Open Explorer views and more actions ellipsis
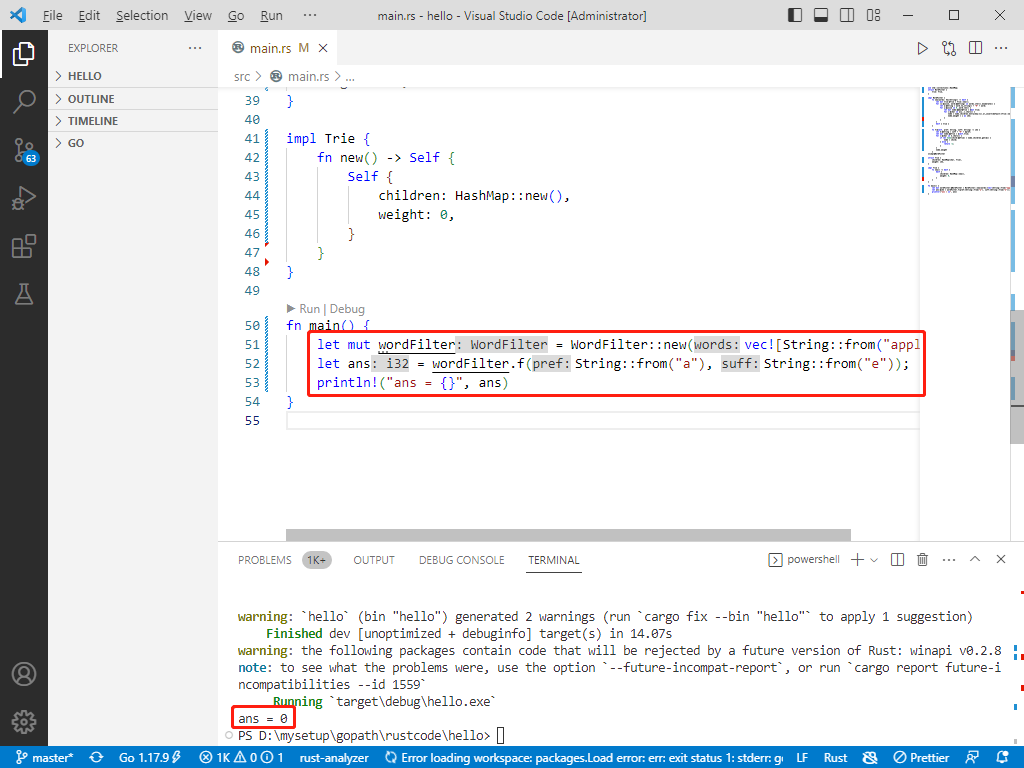1024x768 pixels. (195, 48)
